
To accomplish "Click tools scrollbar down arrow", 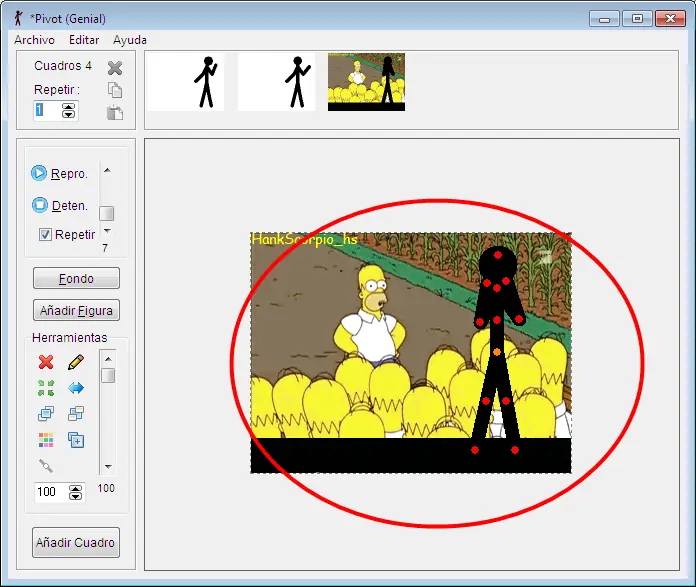I will pyautogui.click(x=108, y=467).
